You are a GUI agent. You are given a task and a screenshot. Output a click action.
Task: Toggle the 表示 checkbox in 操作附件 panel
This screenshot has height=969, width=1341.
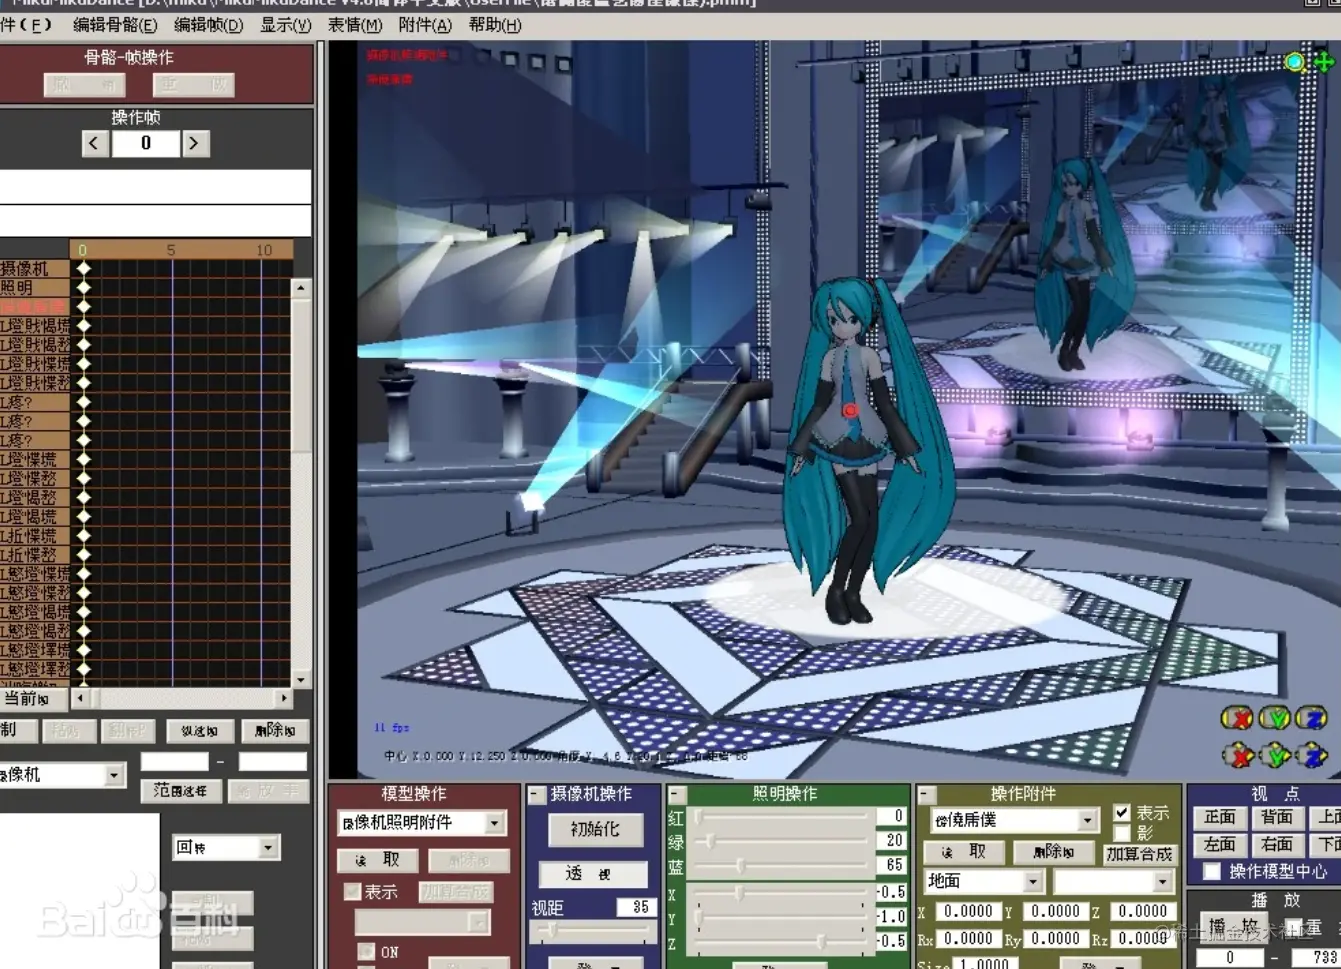(x=1122, y=813)
